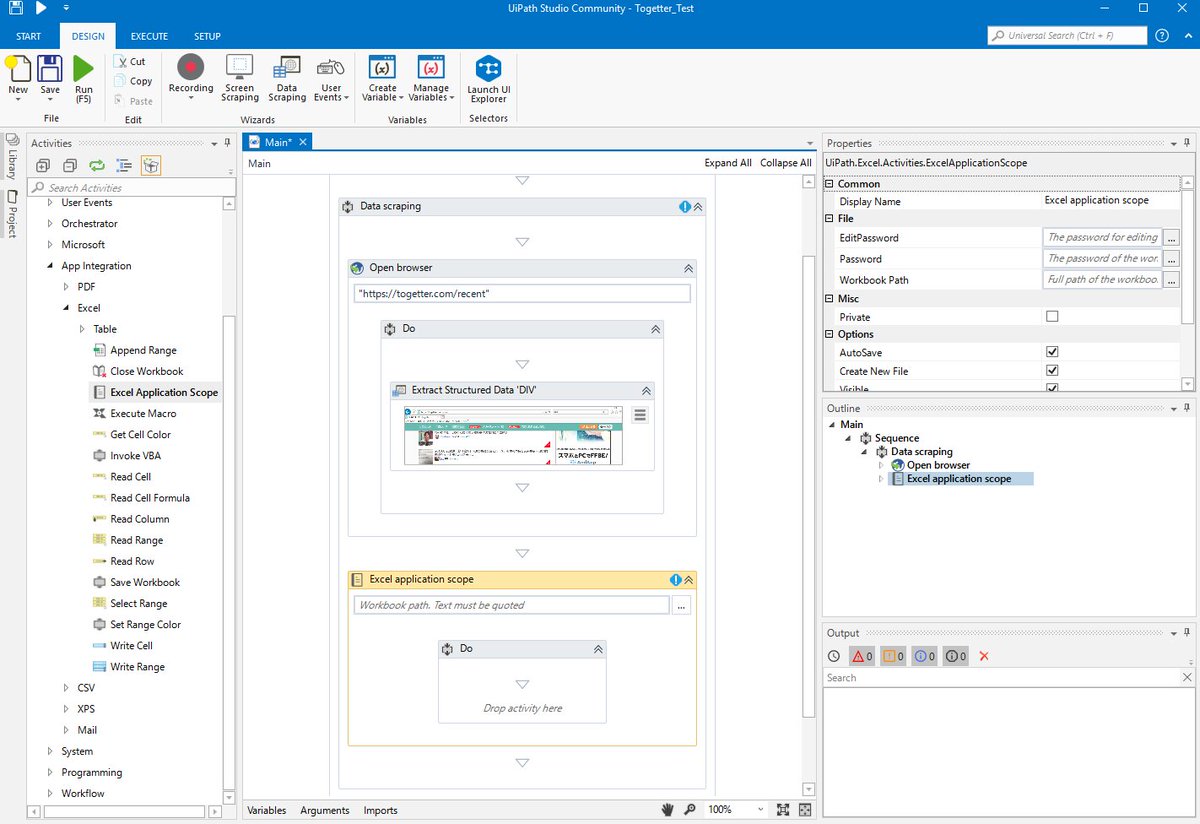This screenshot has height=824, width=1200.
Task: Toggle warning filter in Output
Action: coord(893,656)
